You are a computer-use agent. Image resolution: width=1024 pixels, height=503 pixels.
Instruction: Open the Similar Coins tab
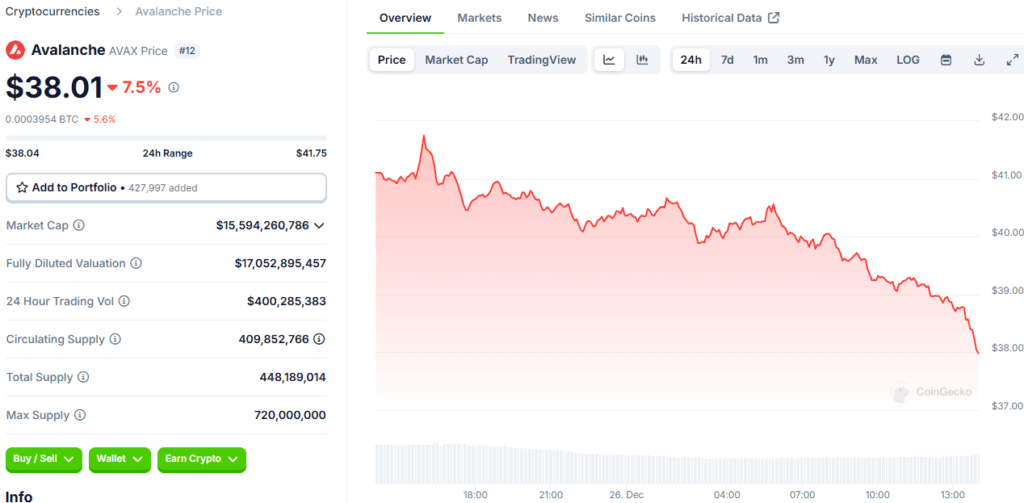click(x=620, y=18)
